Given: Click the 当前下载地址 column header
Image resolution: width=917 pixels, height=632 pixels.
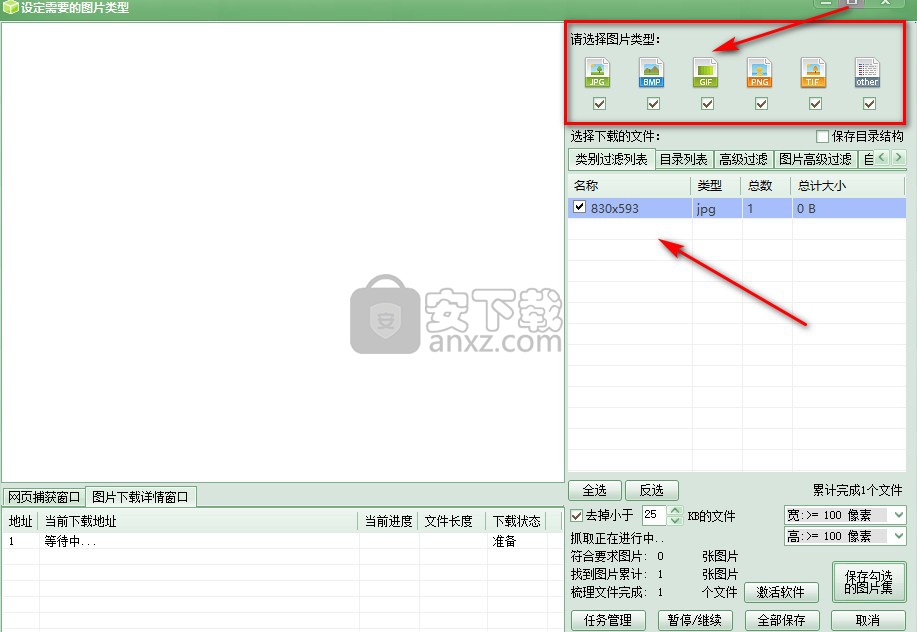Looking at the screenshot, I should coord(198,521).
